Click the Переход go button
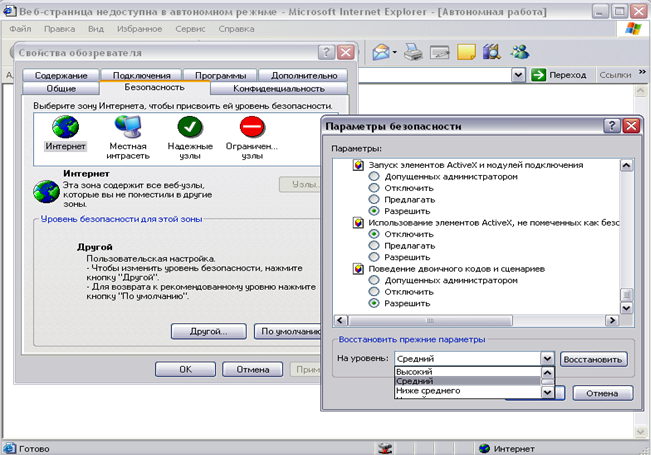 coord(560,74)
